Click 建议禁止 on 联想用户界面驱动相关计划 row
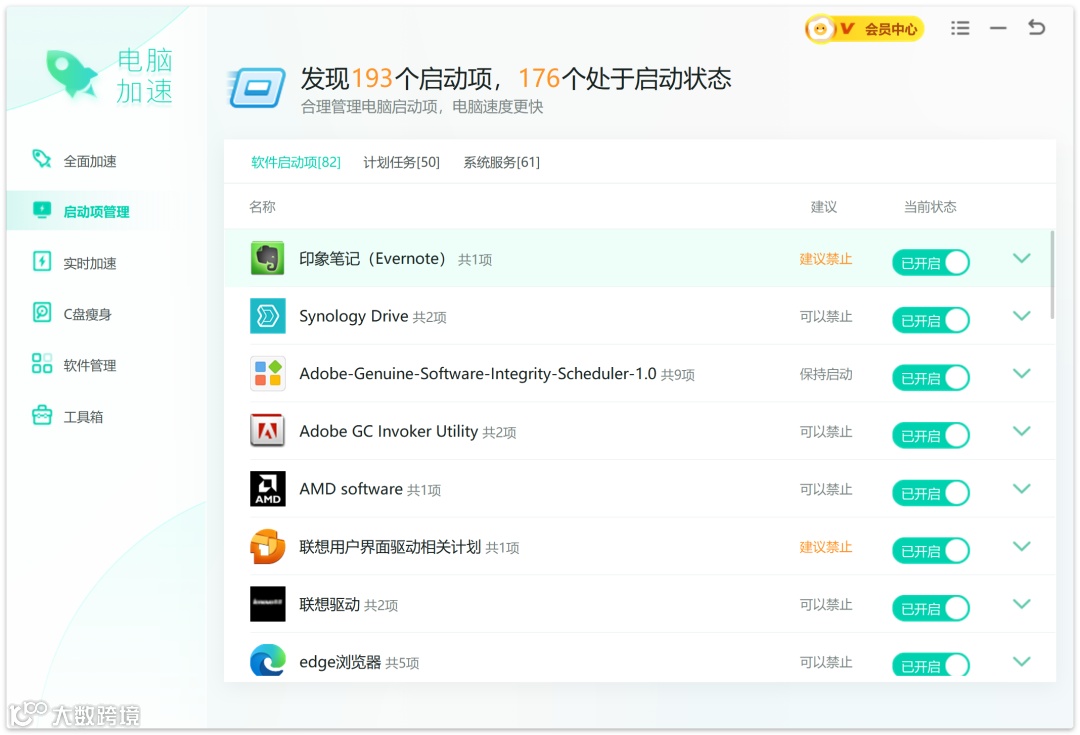This screenshot has width=1080, height=735. point(826,547)
